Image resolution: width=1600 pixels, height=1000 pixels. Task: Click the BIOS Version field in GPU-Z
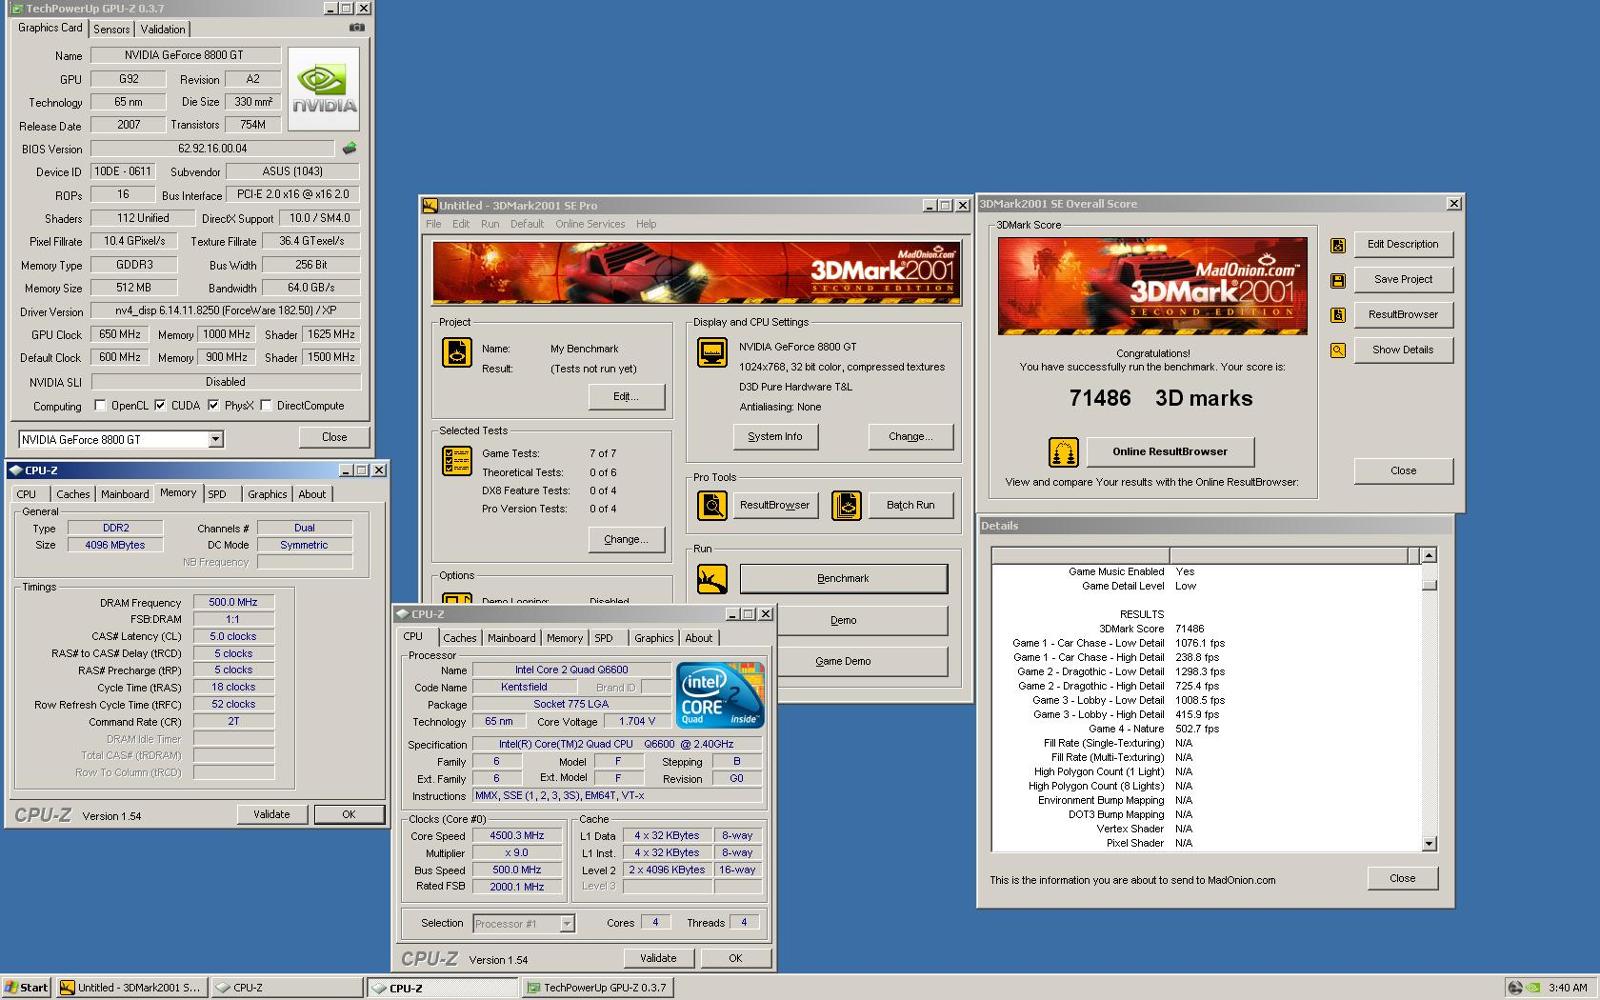click(x=213, y=148)
